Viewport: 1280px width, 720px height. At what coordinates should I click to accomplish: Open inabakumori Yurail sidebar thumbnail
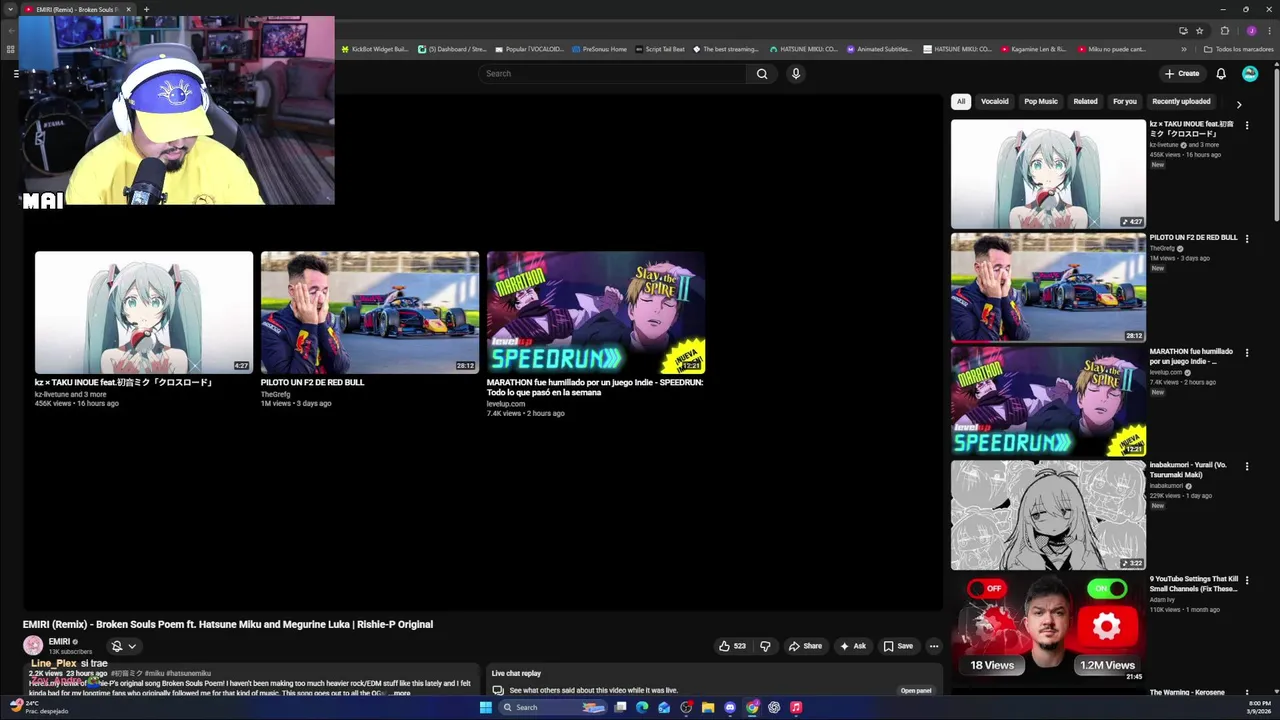tap(1048, 515)
